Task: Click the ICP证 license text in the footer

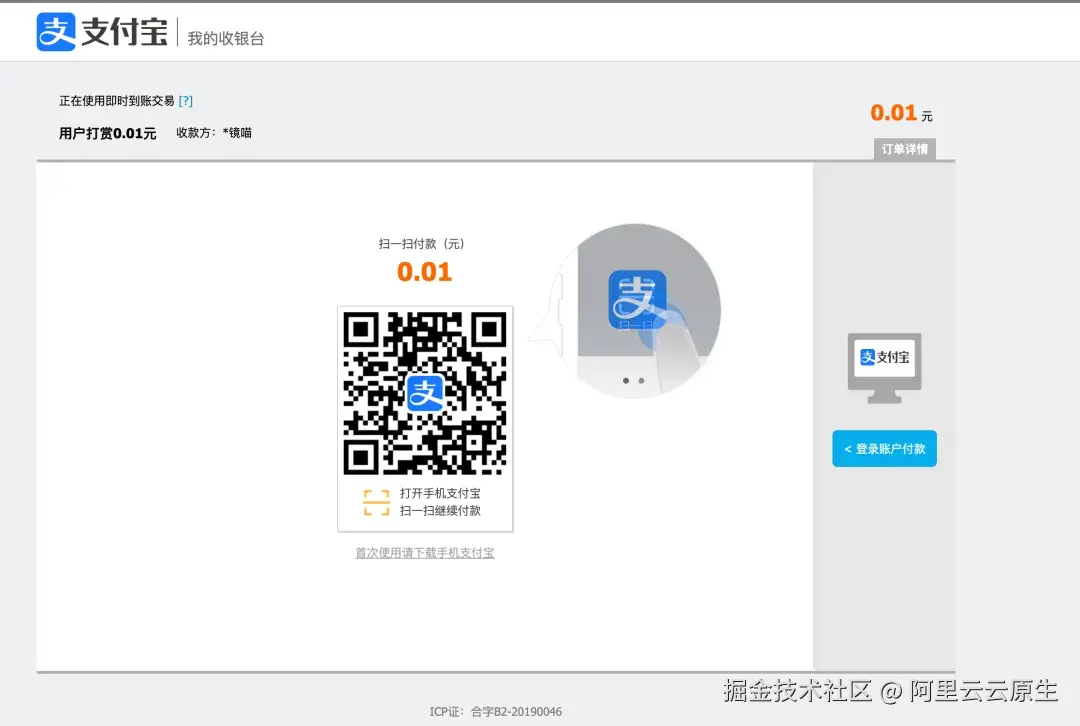Action: pos(496,712)
